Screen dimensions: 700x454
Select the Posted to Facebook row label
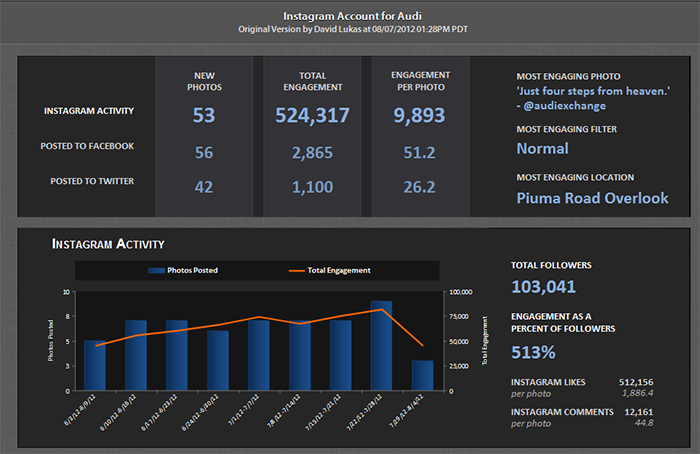click(87, 146)
